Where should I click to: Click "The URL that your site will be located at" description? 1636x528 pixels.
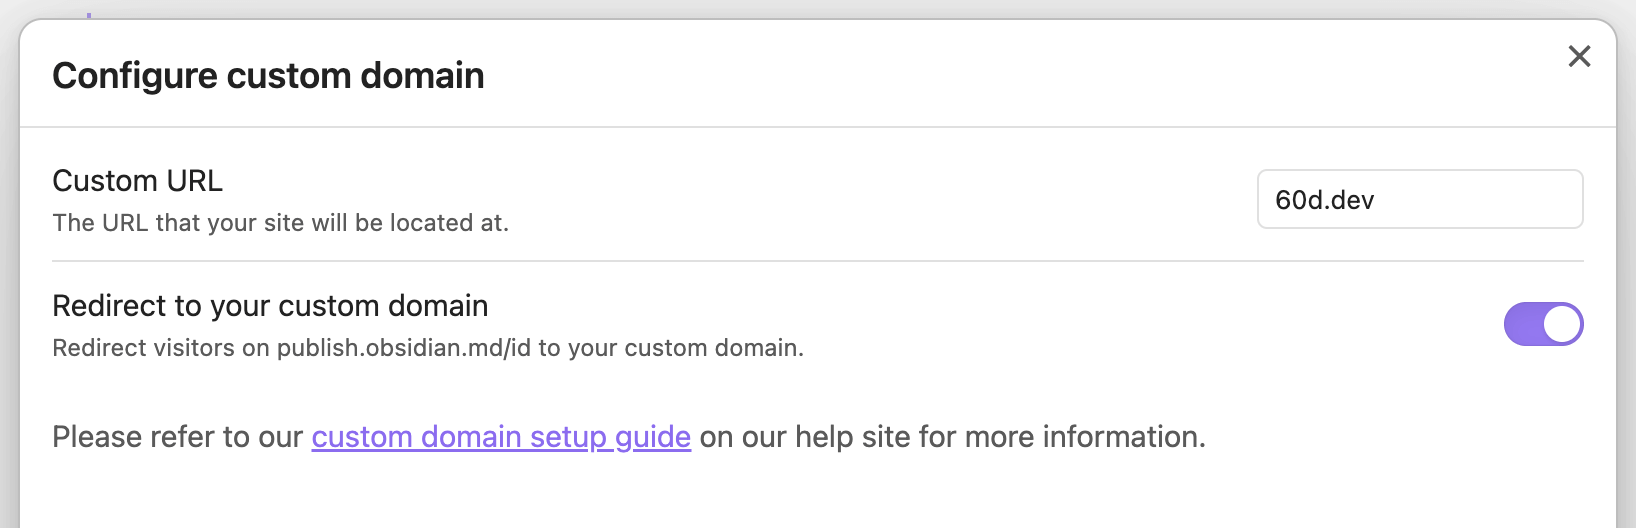[x=280, y=223]
